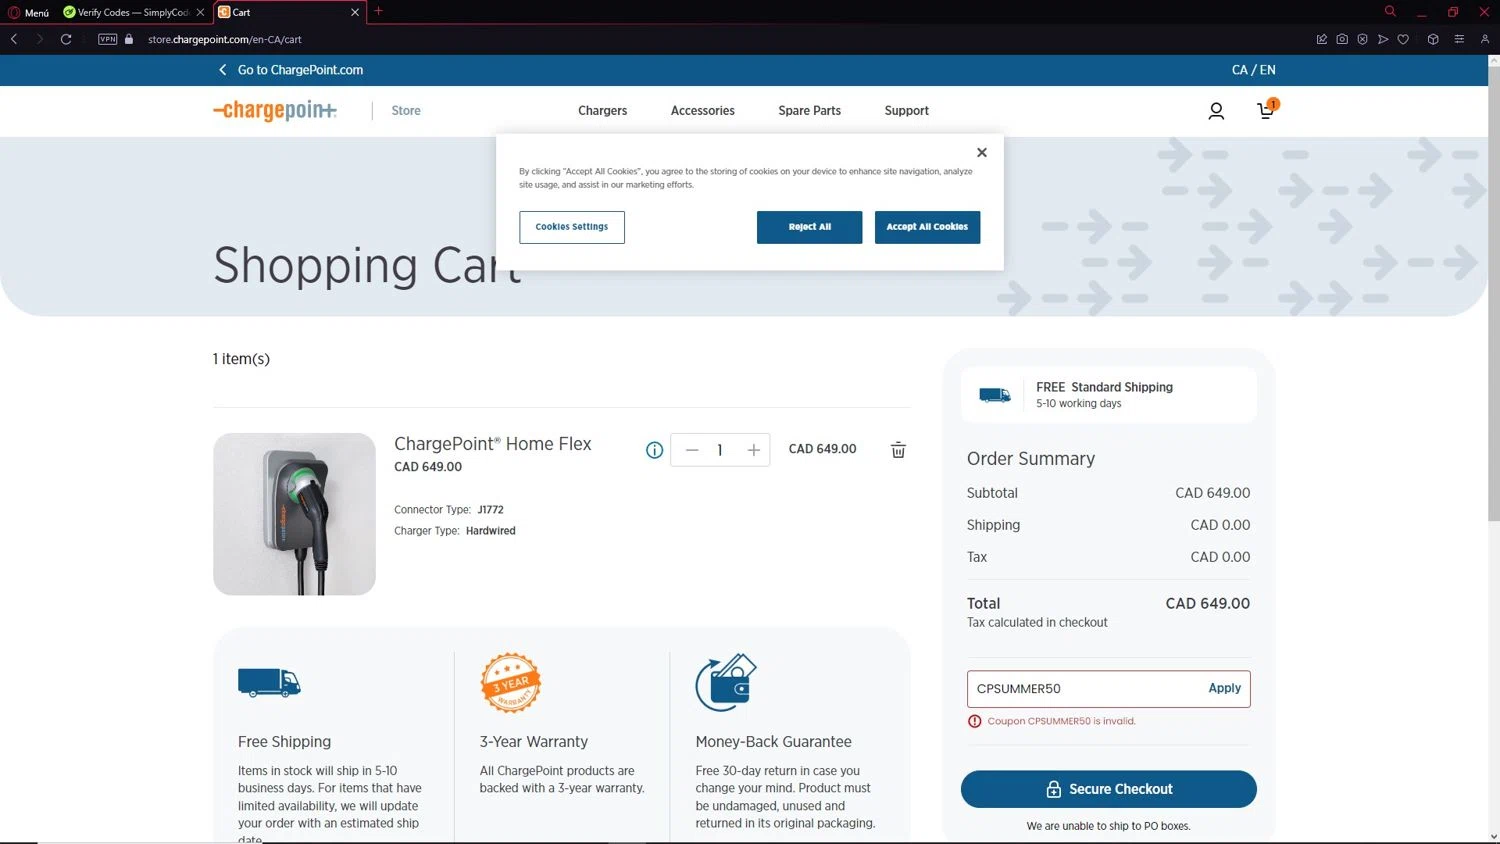This screenshot has height=844, width=1500.
Task: Close the cookie consent dialog
Action: (982, 153)
